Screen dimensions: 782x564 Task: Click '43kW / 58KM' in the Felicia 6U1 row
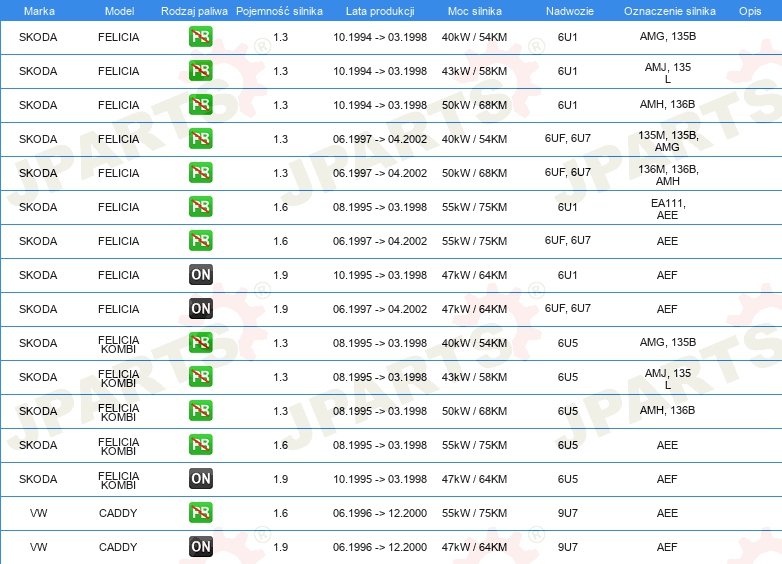[474, 71]
